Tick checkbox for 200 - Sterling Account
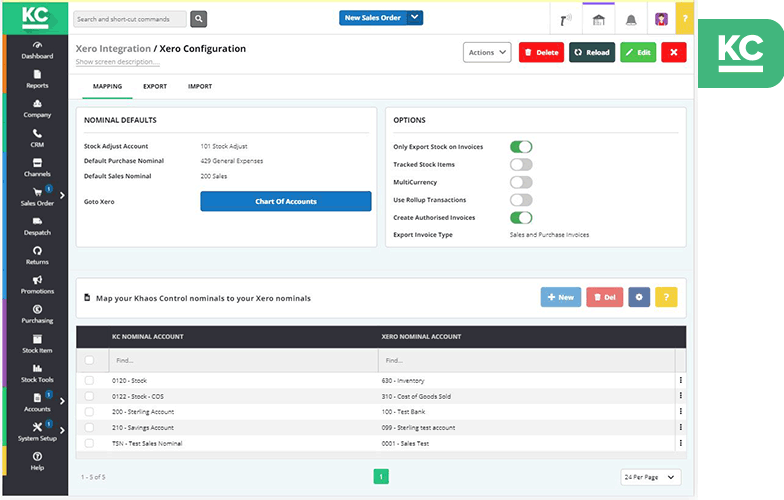The width and height of the screenshot is (784, 500). (89, 412)
